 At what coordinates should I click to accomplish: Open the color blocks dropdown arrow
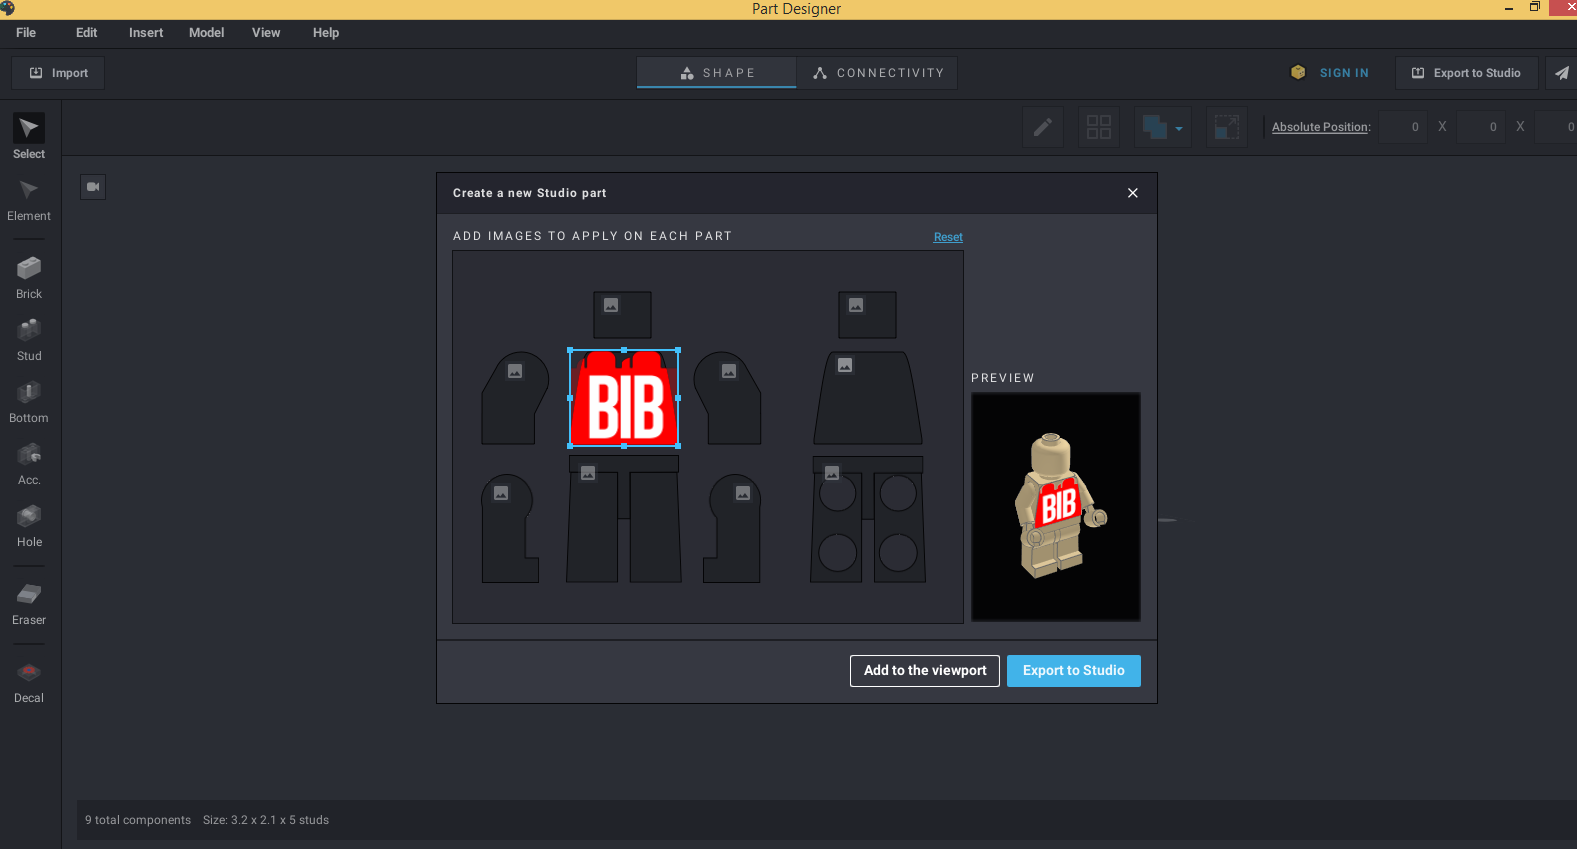[x=1179, y=128]
